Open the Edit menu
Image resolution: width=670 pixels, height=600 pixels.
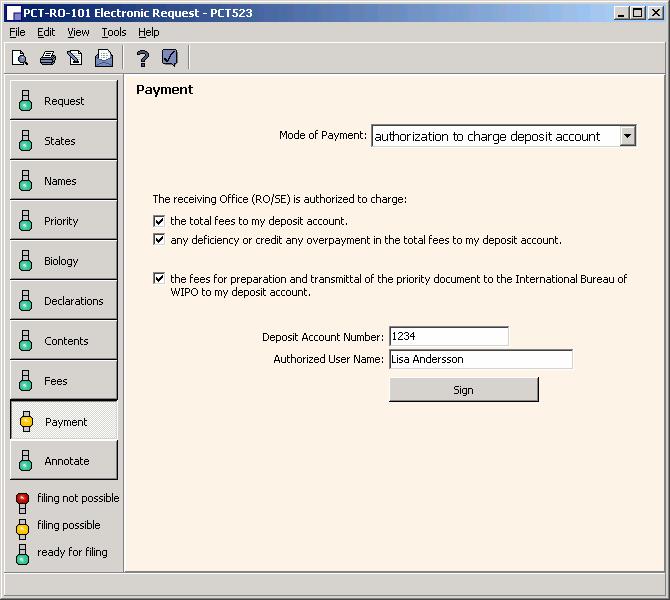click(46, 32)
